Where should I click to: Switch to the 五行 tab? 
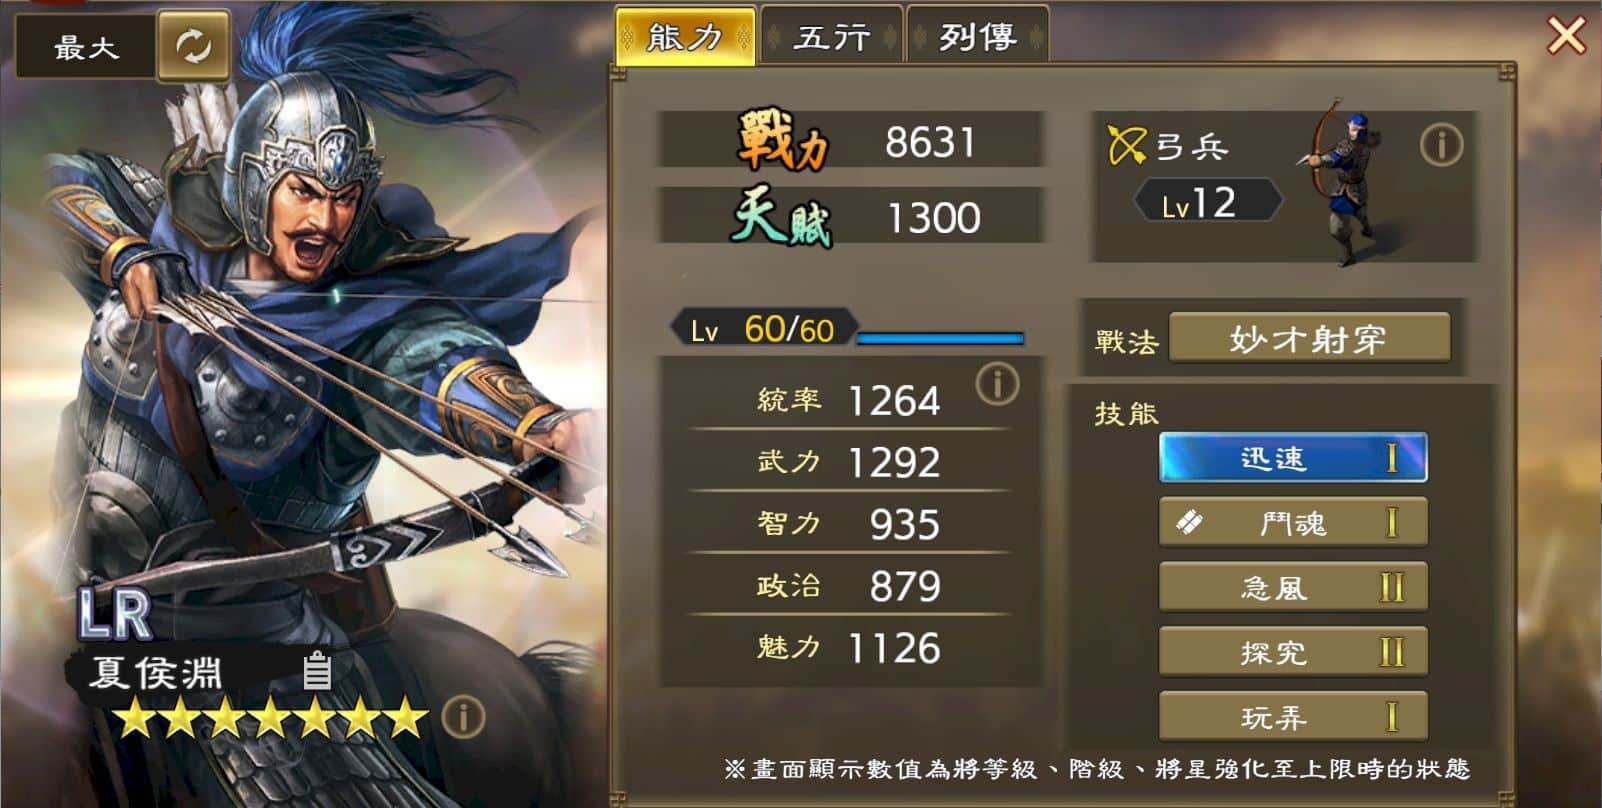pyautogui.click(x=832, y=38)
